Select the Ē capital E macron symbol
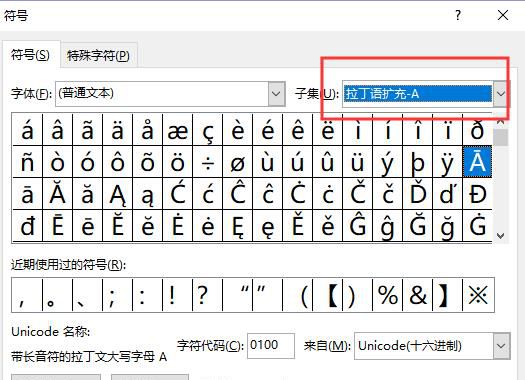525x380 pixels. [58, 226]
